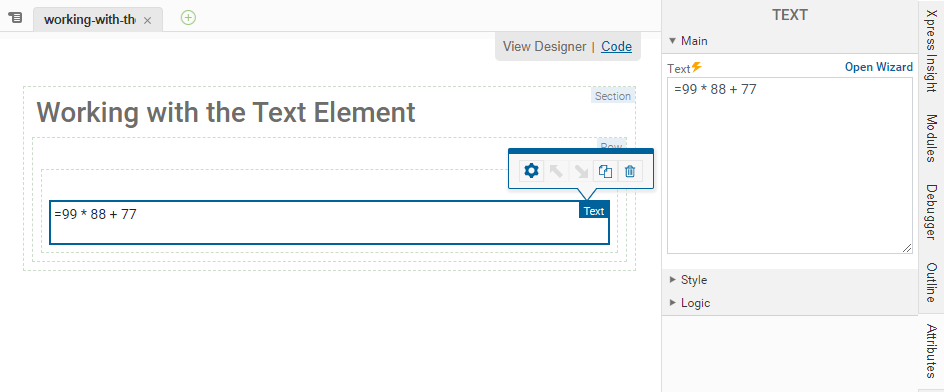
Task: Add a new tab with the plus icon
Action: [x=188, y=18]
